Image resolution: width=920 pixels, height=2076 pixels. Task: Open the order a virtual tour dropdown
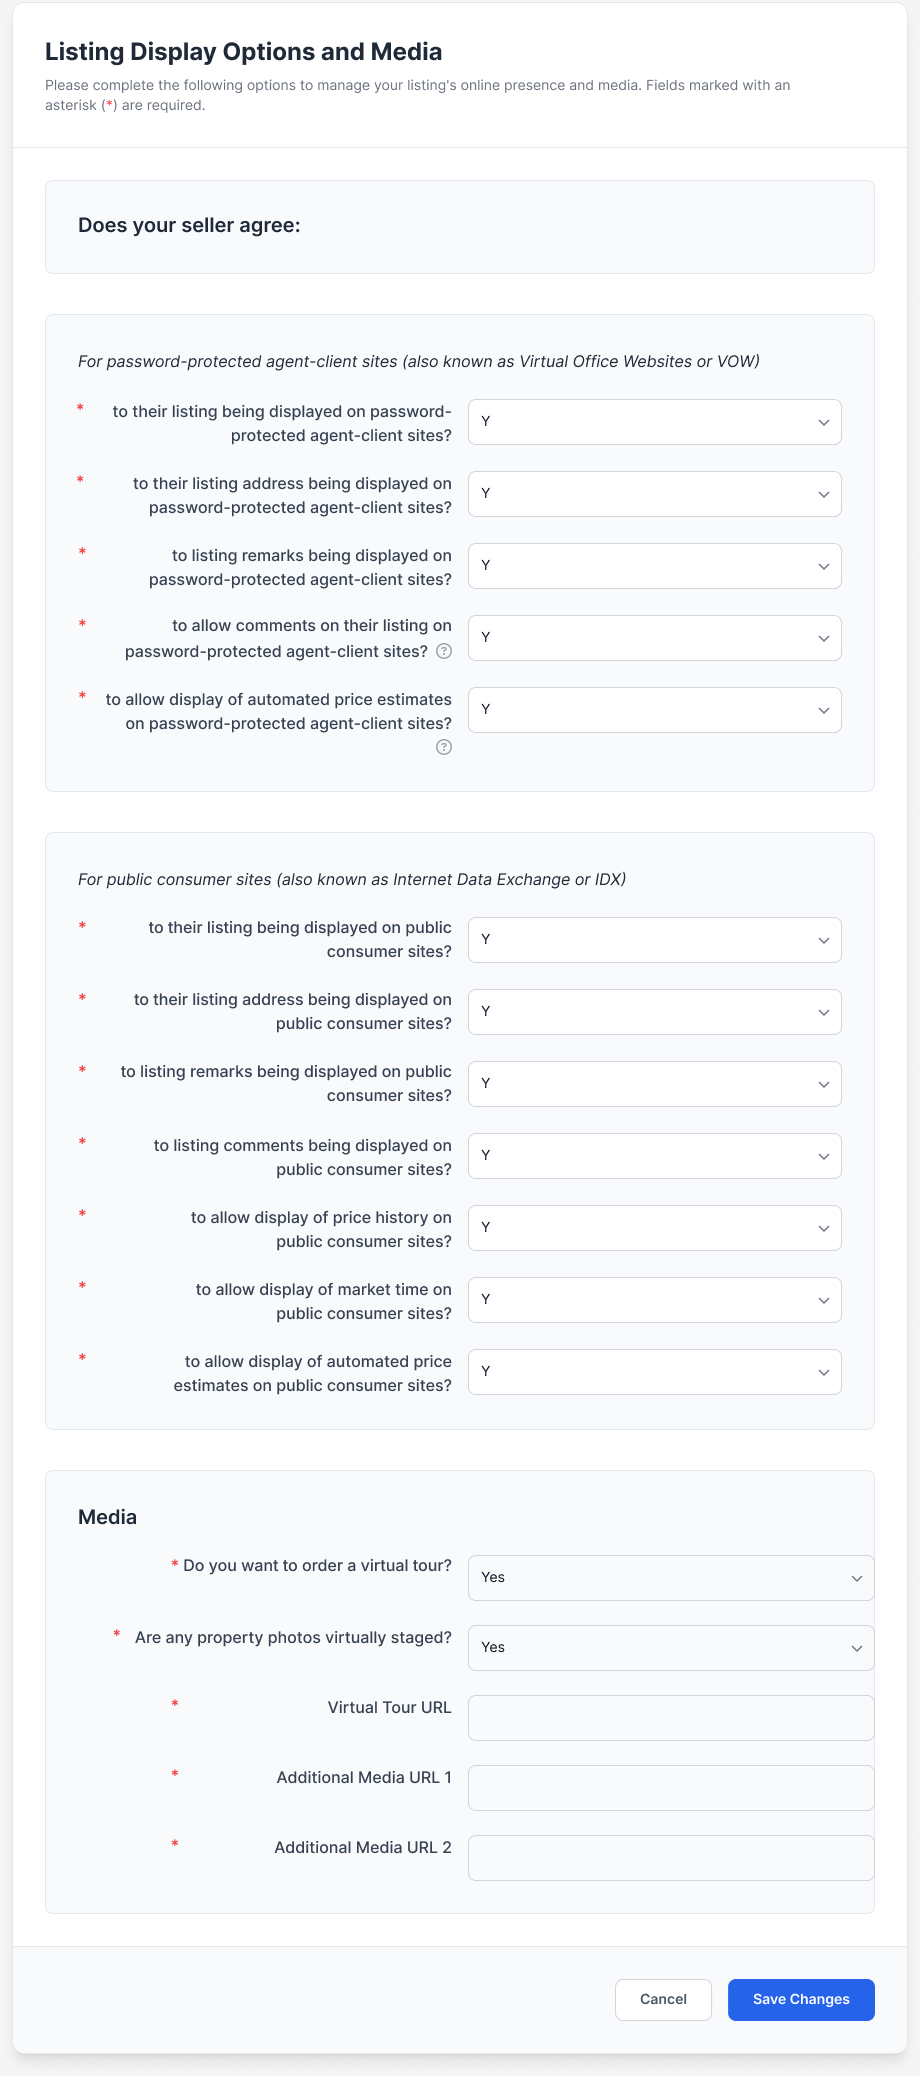pos(670,1578)
